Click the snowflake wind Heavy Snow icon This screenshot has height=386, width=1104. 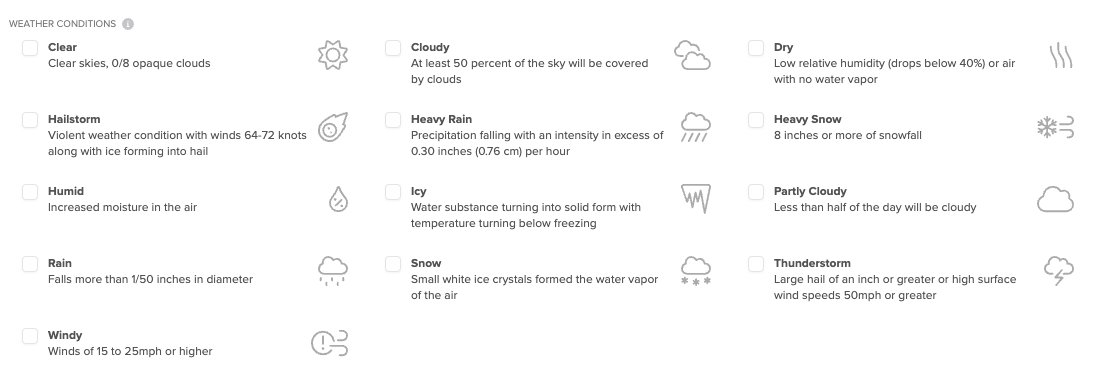pyautogui.click(x=1055, y=127)
